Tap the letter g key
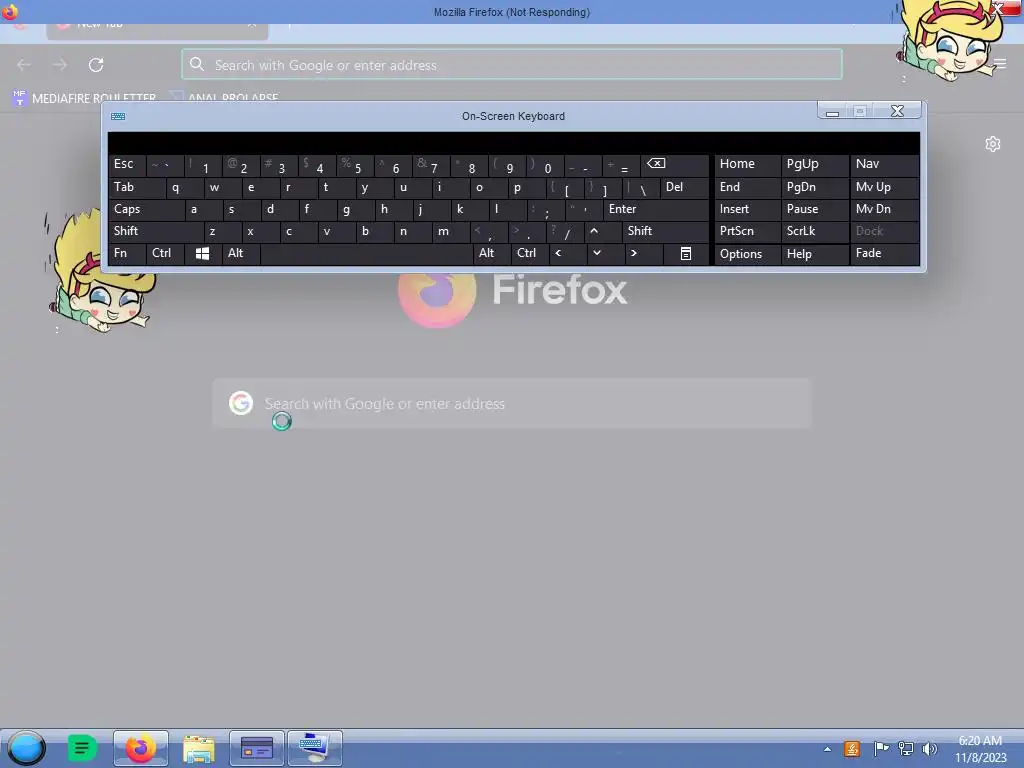This screenshot has width=1024, height=768. coord(355,210)
